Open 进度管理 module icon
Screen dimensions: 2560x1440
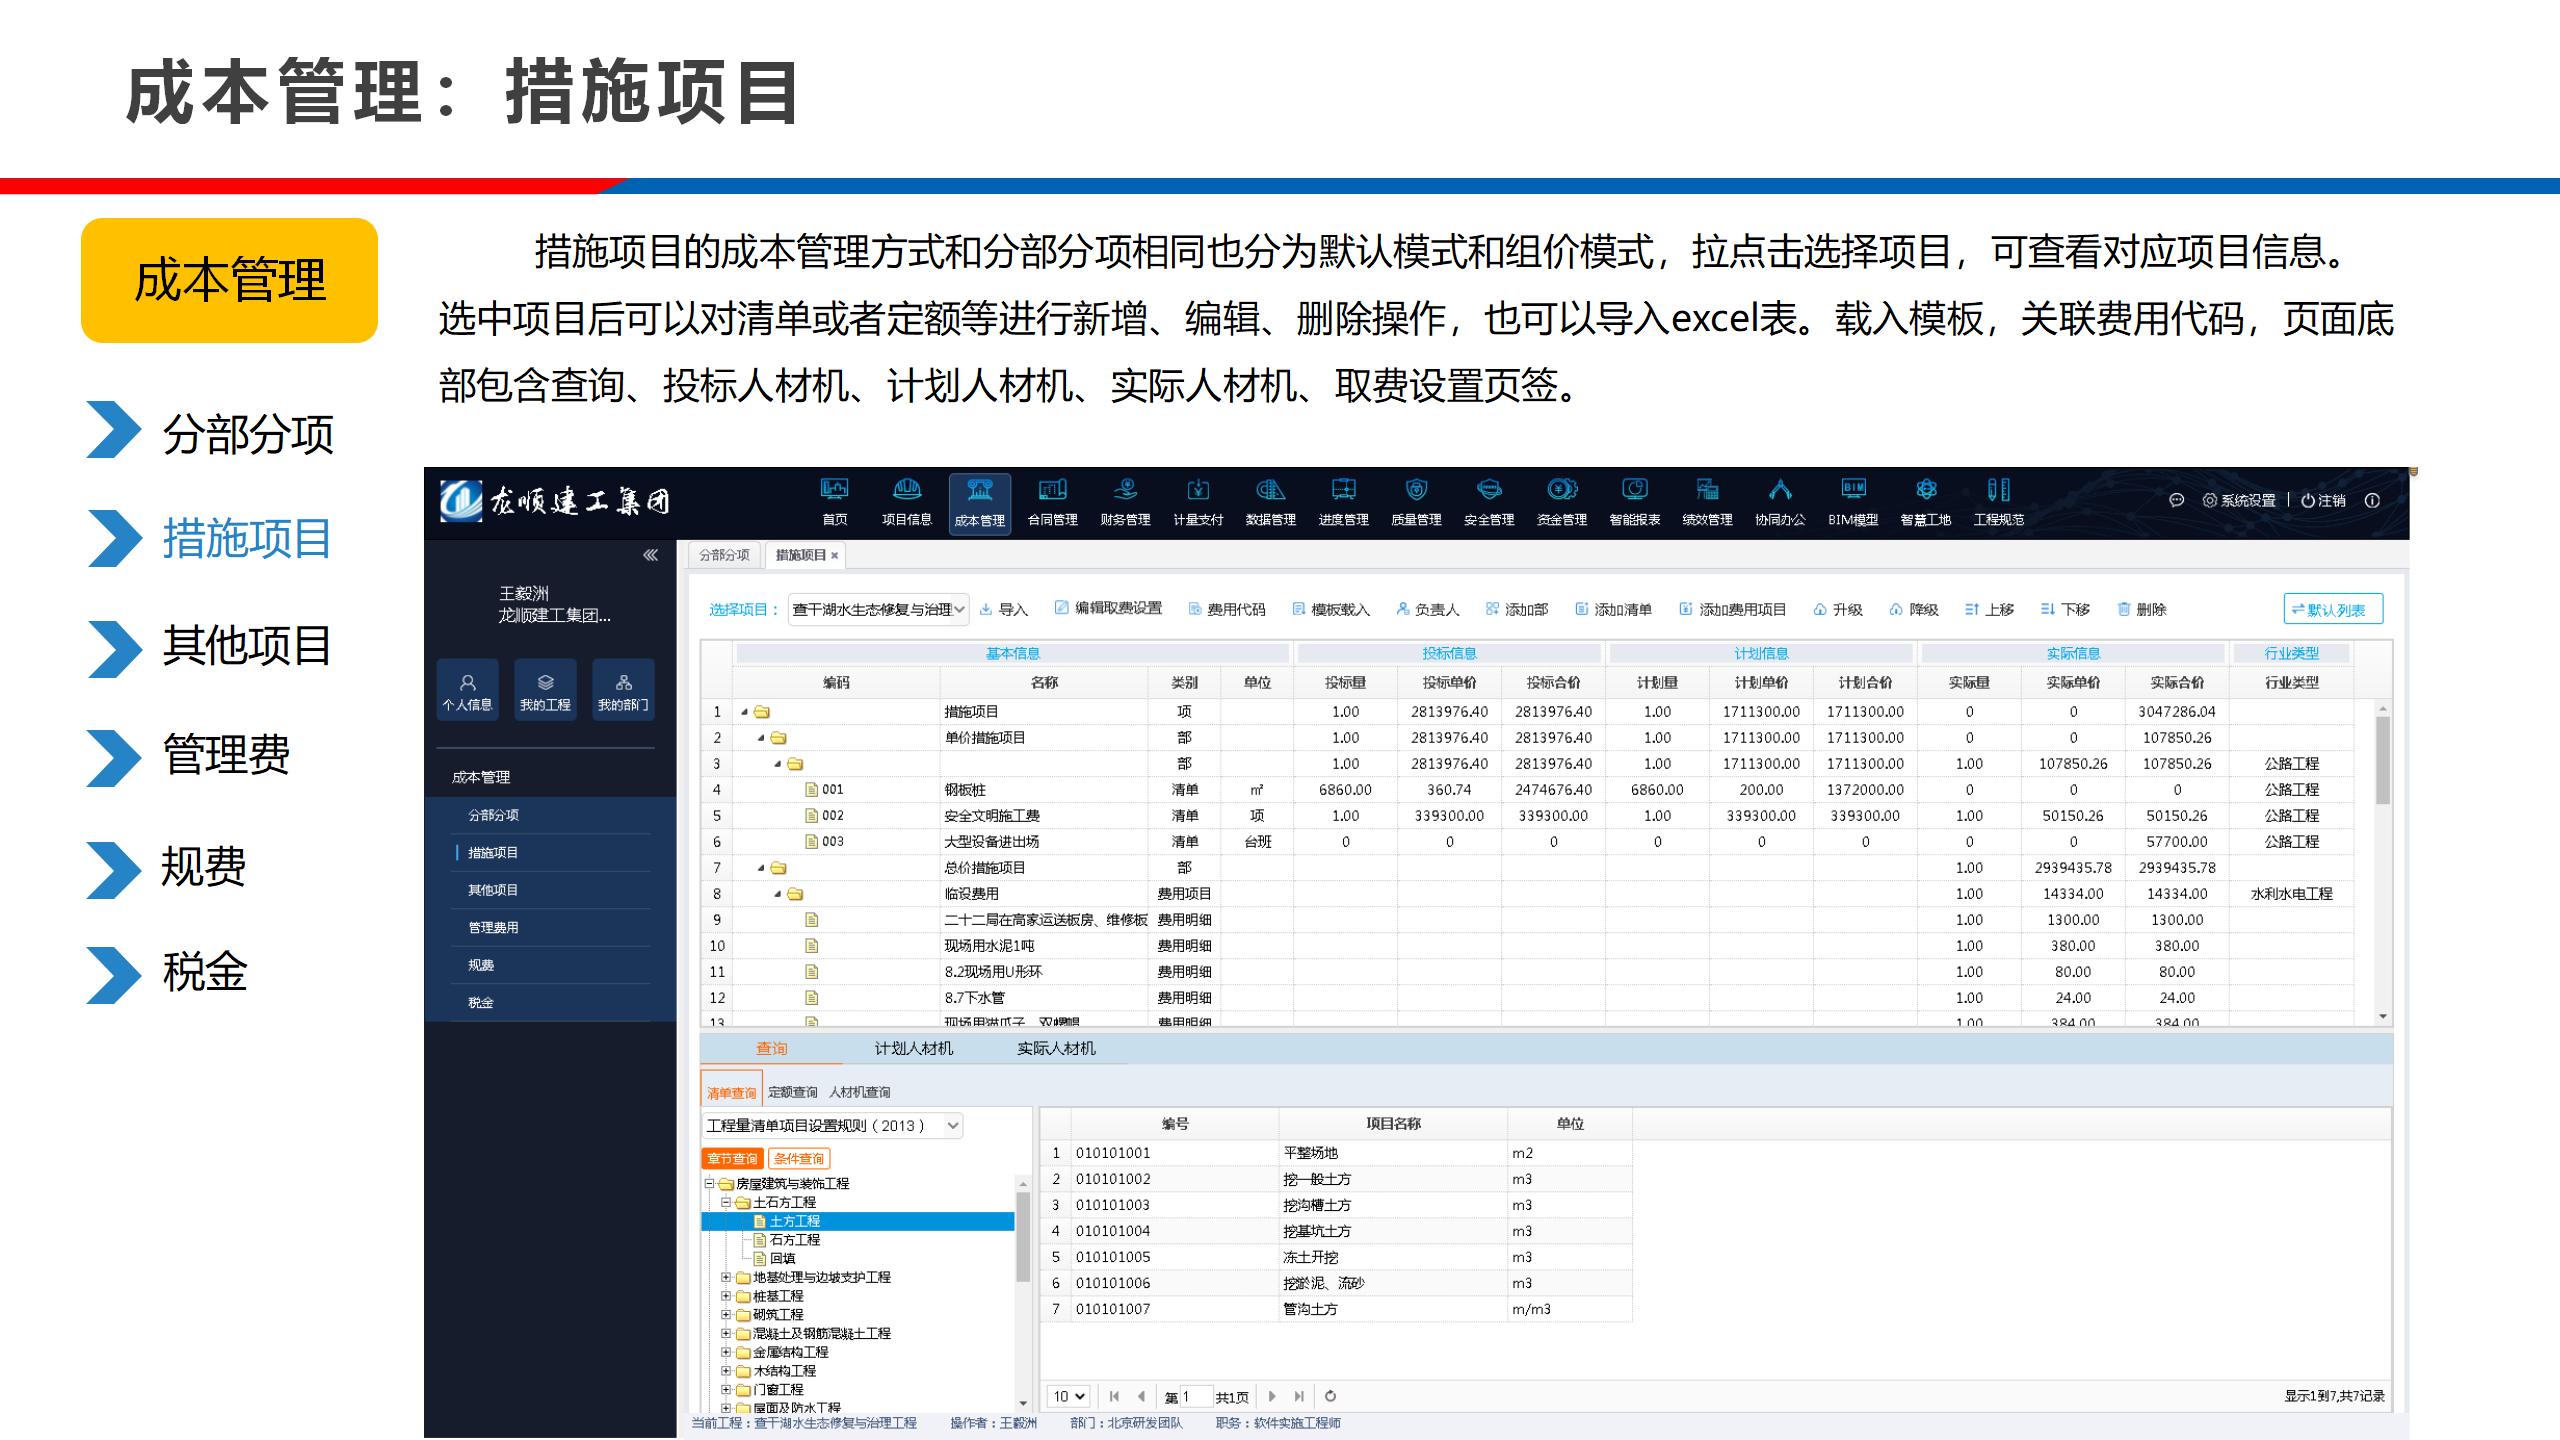tap(1343, 503)
